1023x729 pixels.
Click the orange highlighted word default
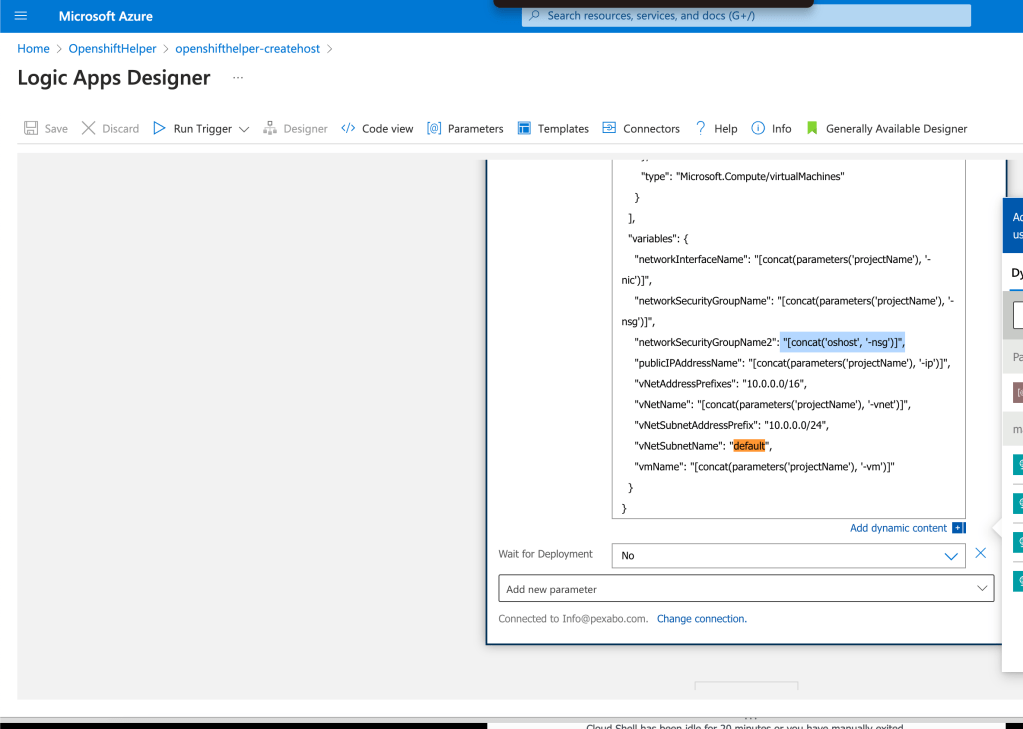click(749, 446)
